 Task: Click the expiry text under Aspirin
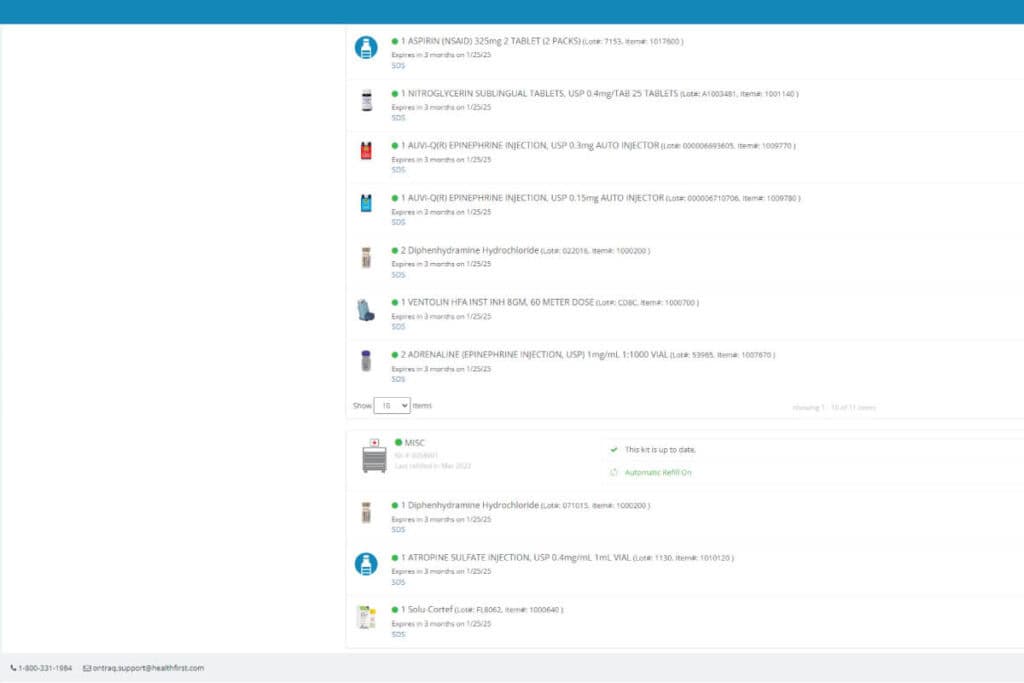(441, 55)
